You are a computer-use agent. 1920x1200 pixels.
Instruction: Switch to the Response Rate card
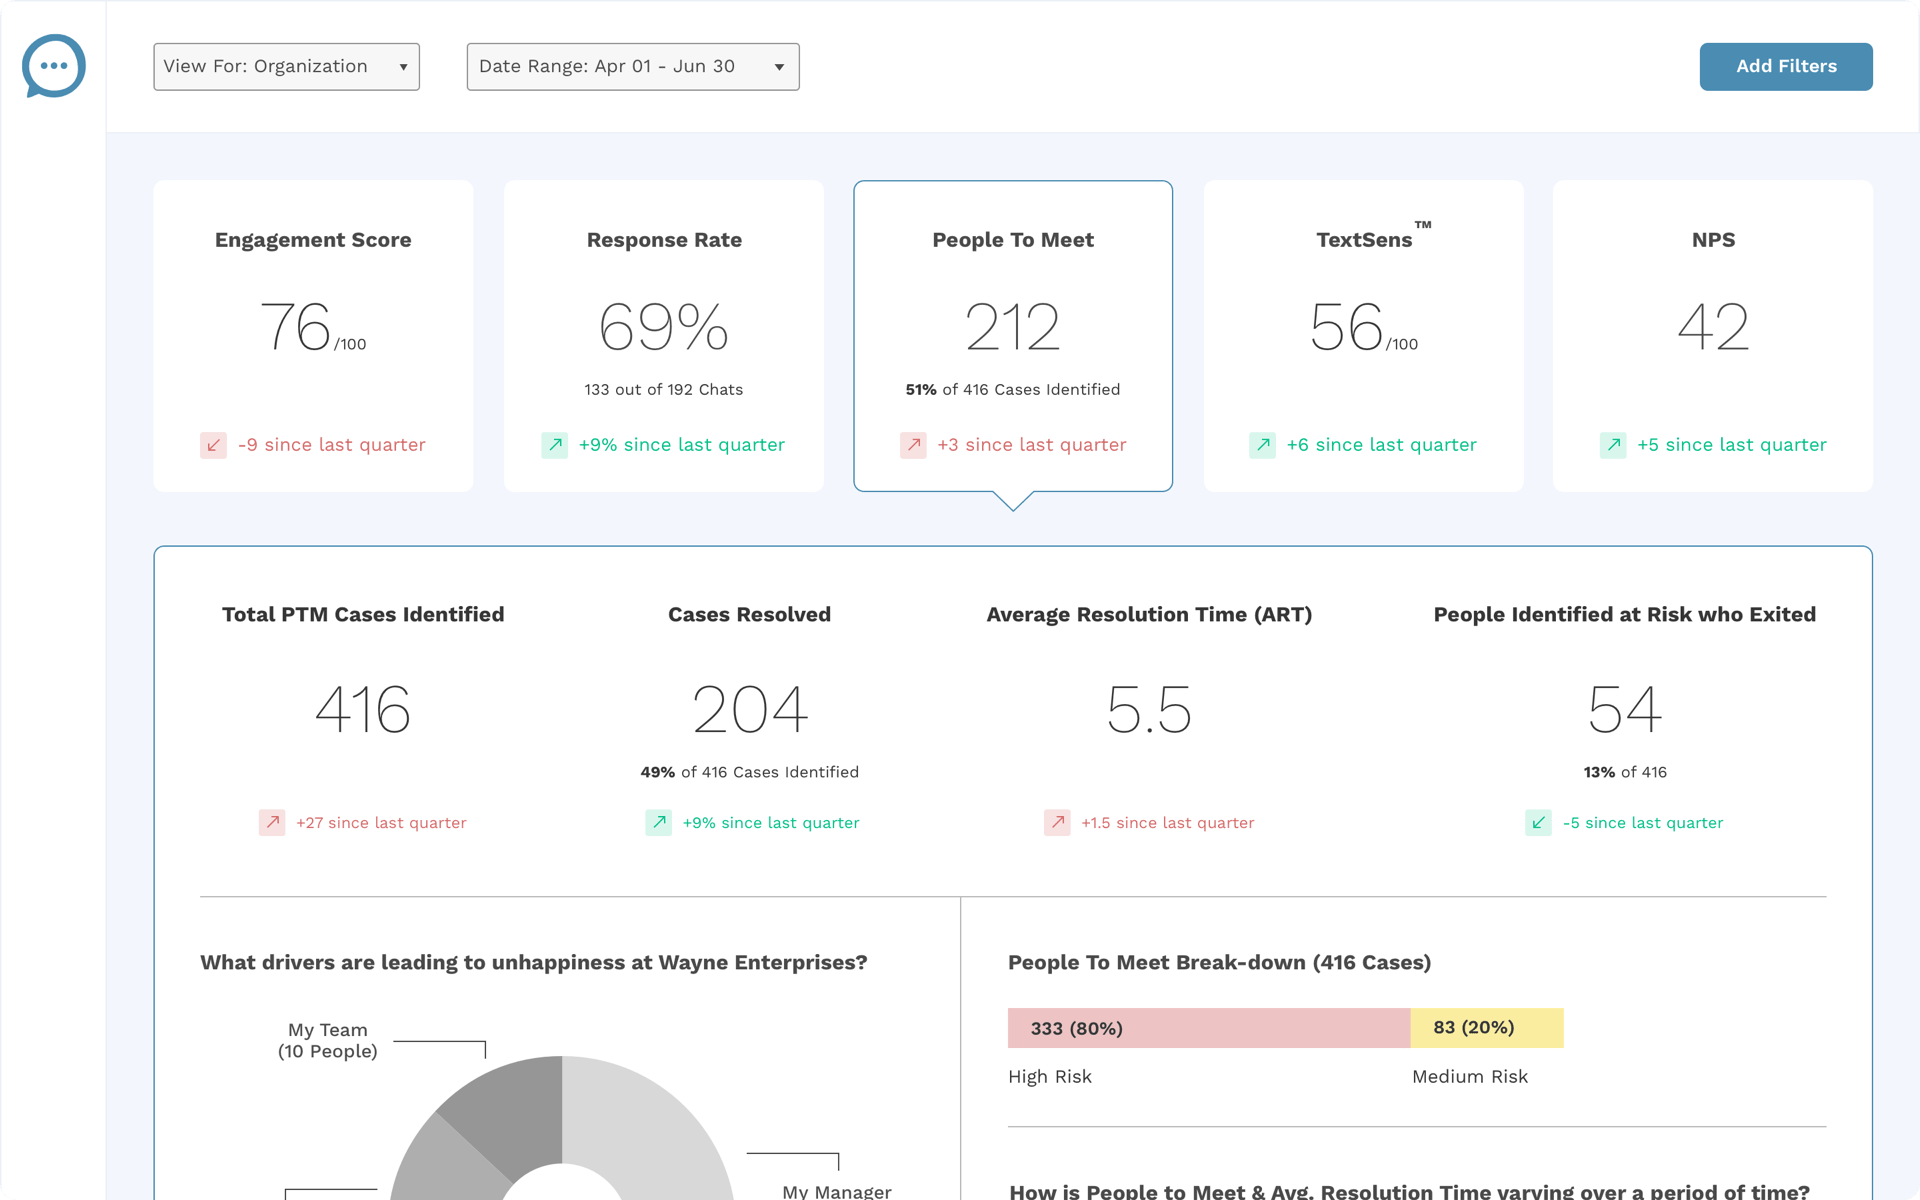tap(664, 335)
